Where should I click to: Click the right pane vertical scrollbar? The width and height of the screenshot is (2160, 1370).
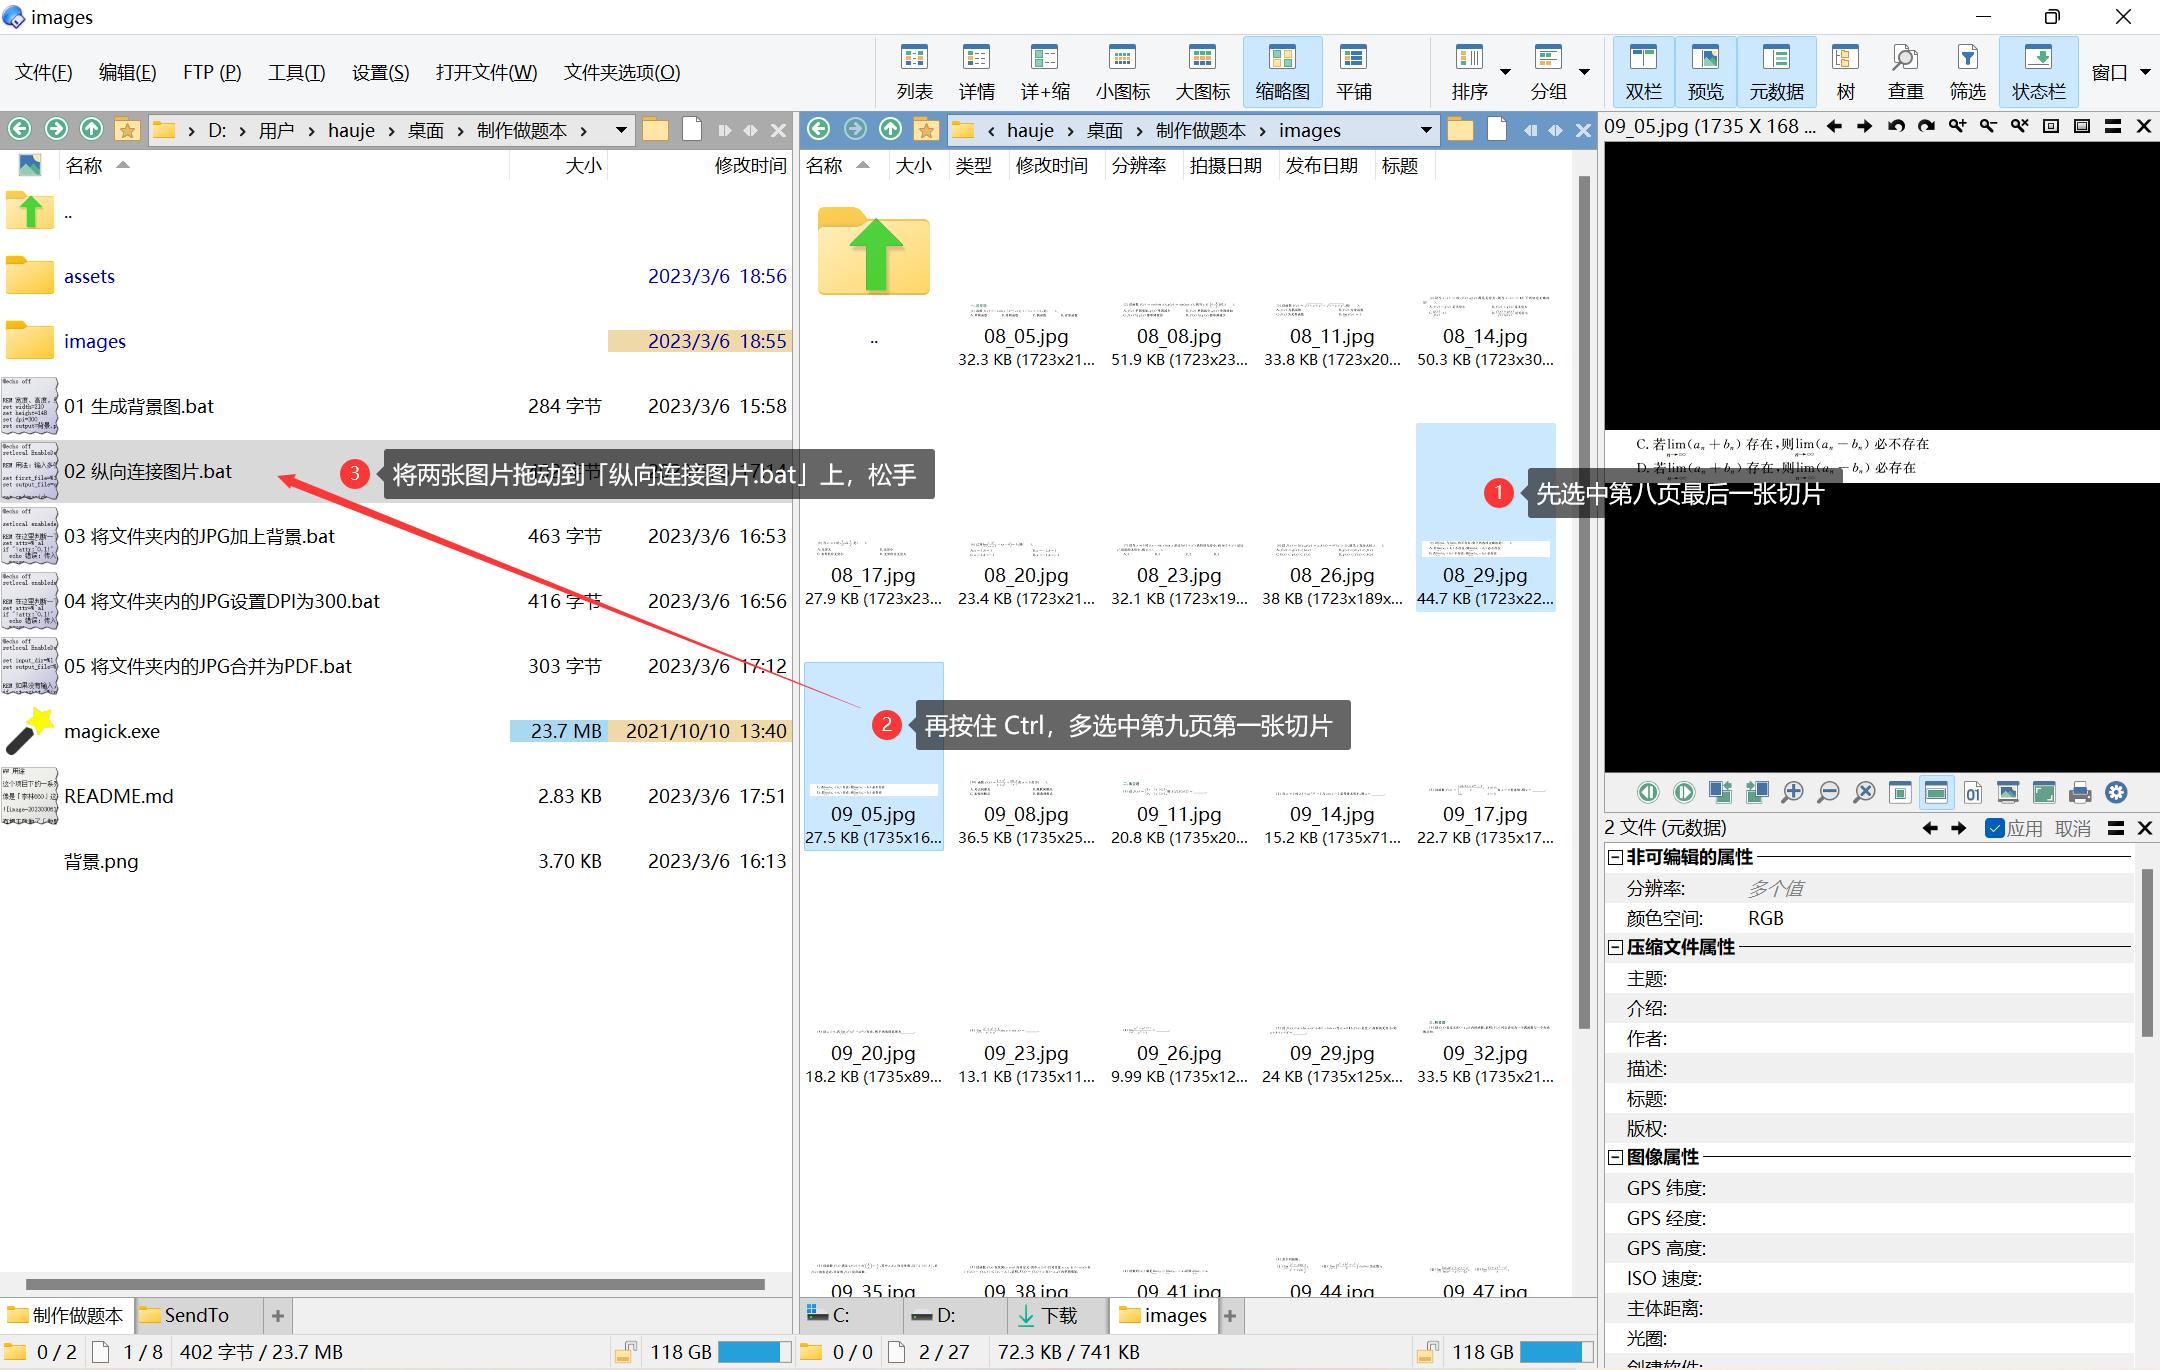pos(1584,600)
